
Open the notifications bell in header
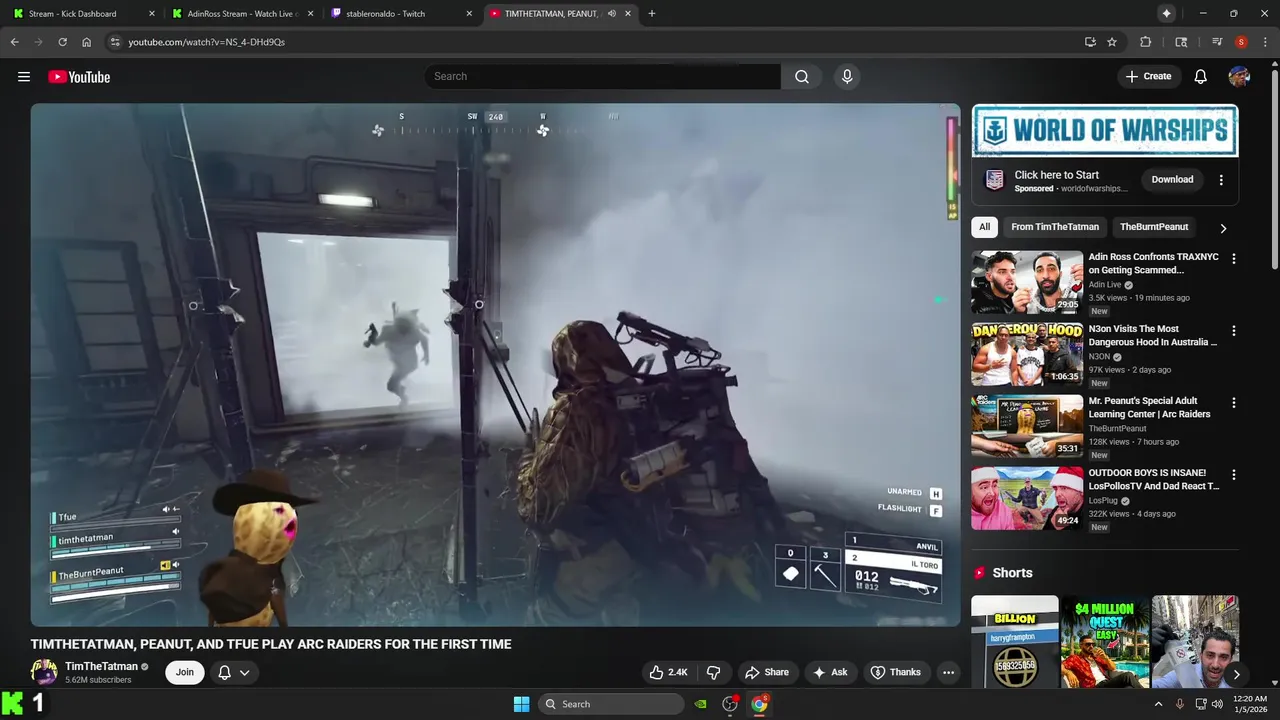click(1201, 77)
